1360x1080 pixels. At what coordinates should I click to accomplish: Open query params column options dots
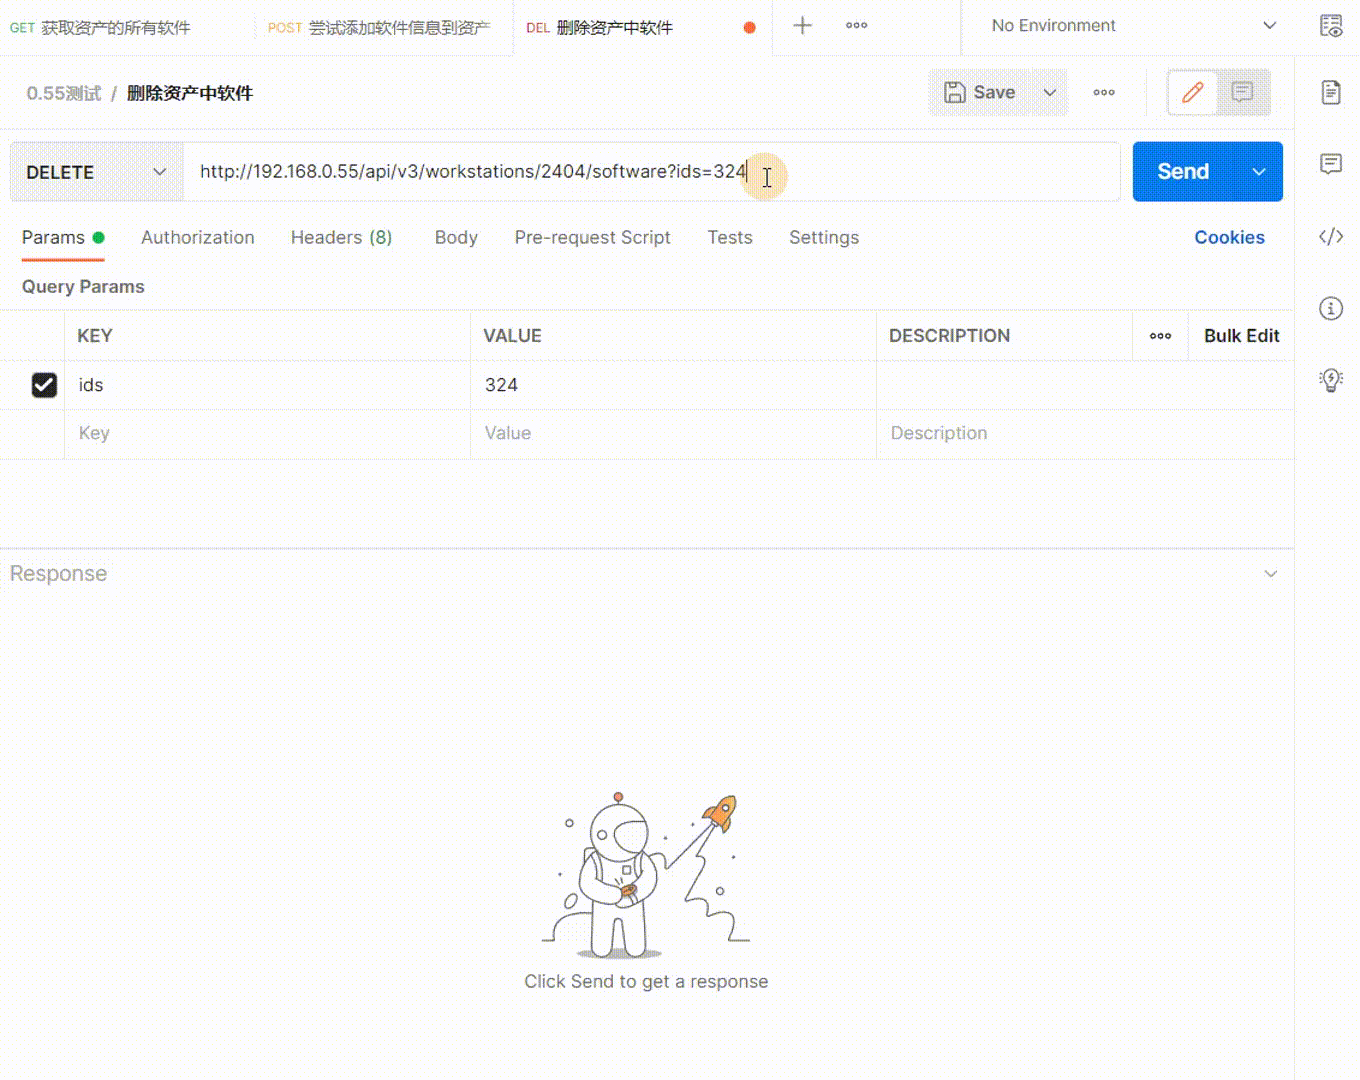(x=1160, y=336)
